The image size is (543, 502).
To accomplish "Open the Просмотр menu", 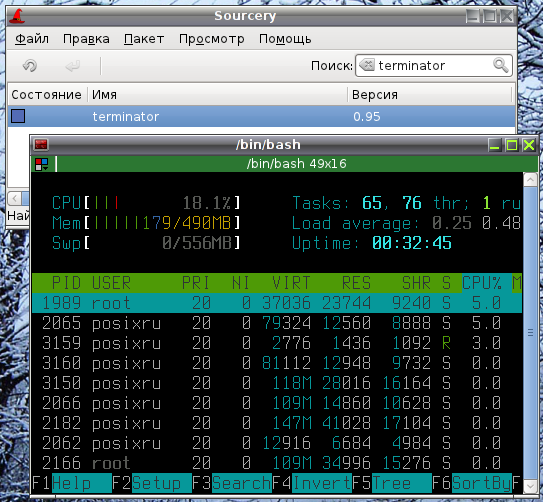I will pos(211,39).
